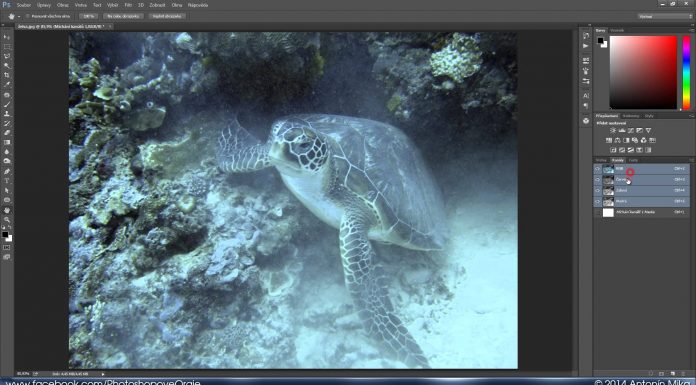Image resolution: width=696 pixels, height=385 pixels.
Task: Select the Eyedropper tool
Action: [x=7, y=84]
